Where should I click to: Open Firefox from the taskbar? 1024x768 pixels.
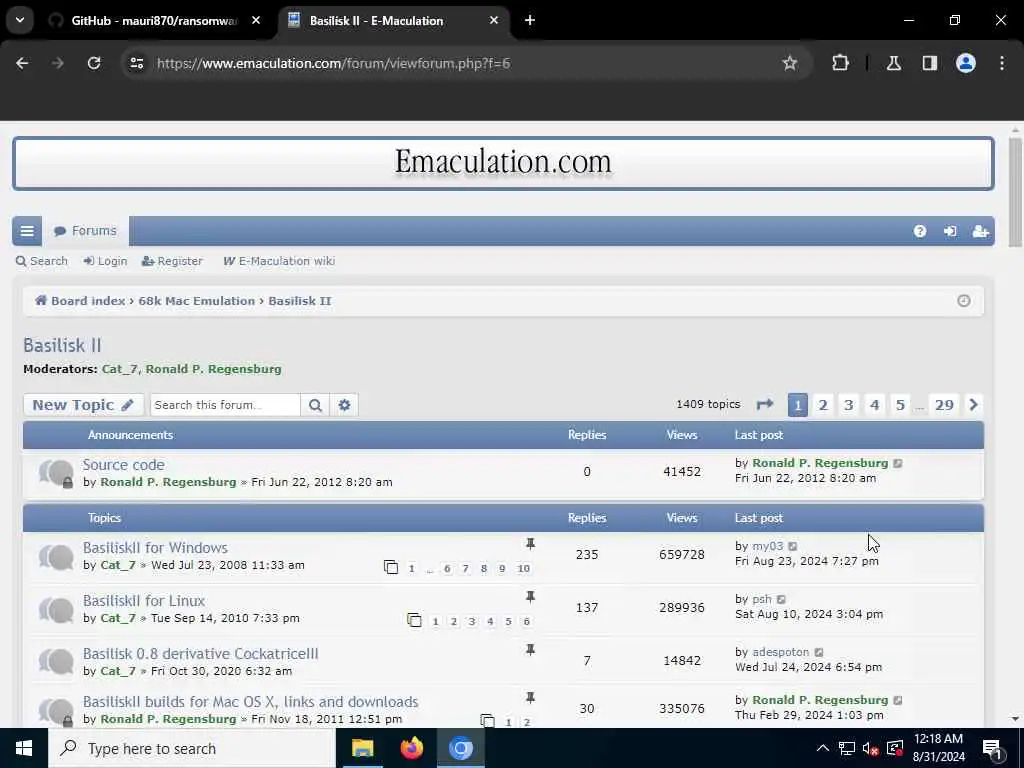[411, 748]
